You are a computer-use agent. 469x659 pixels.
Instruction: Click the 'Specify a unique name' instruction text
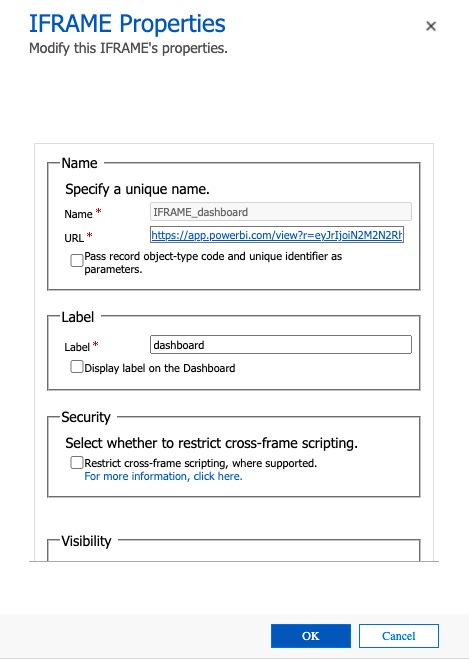(x=137, y=189)
